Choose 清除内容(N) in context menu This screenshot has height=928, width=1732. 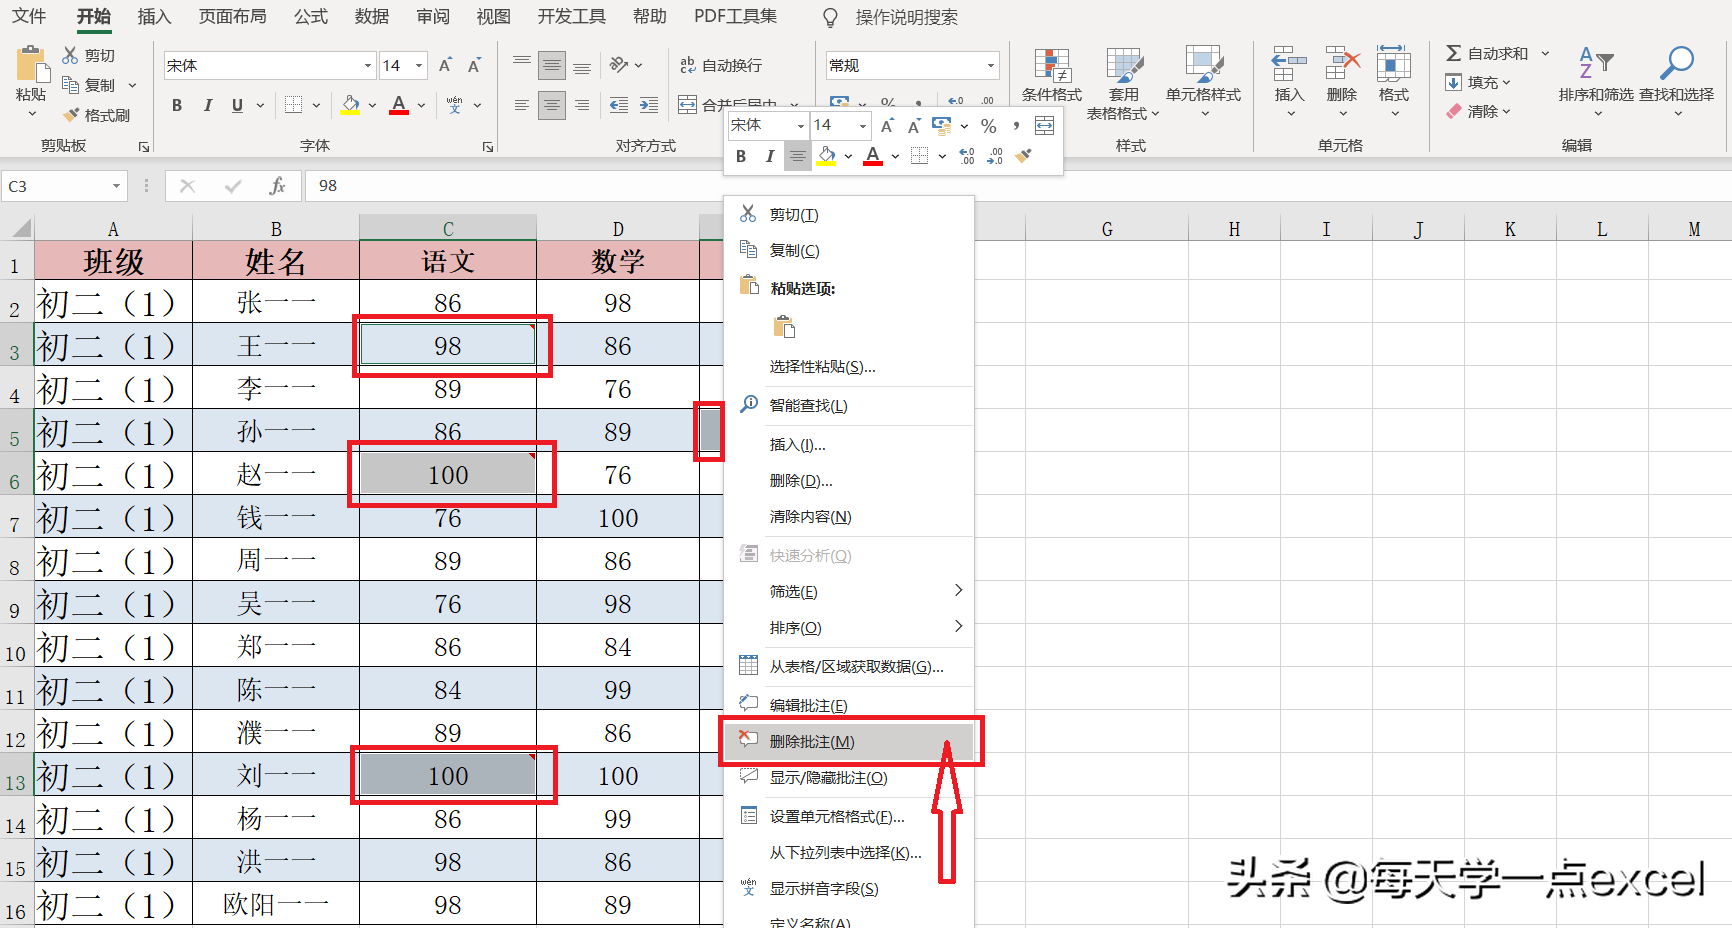pos(850,517)
